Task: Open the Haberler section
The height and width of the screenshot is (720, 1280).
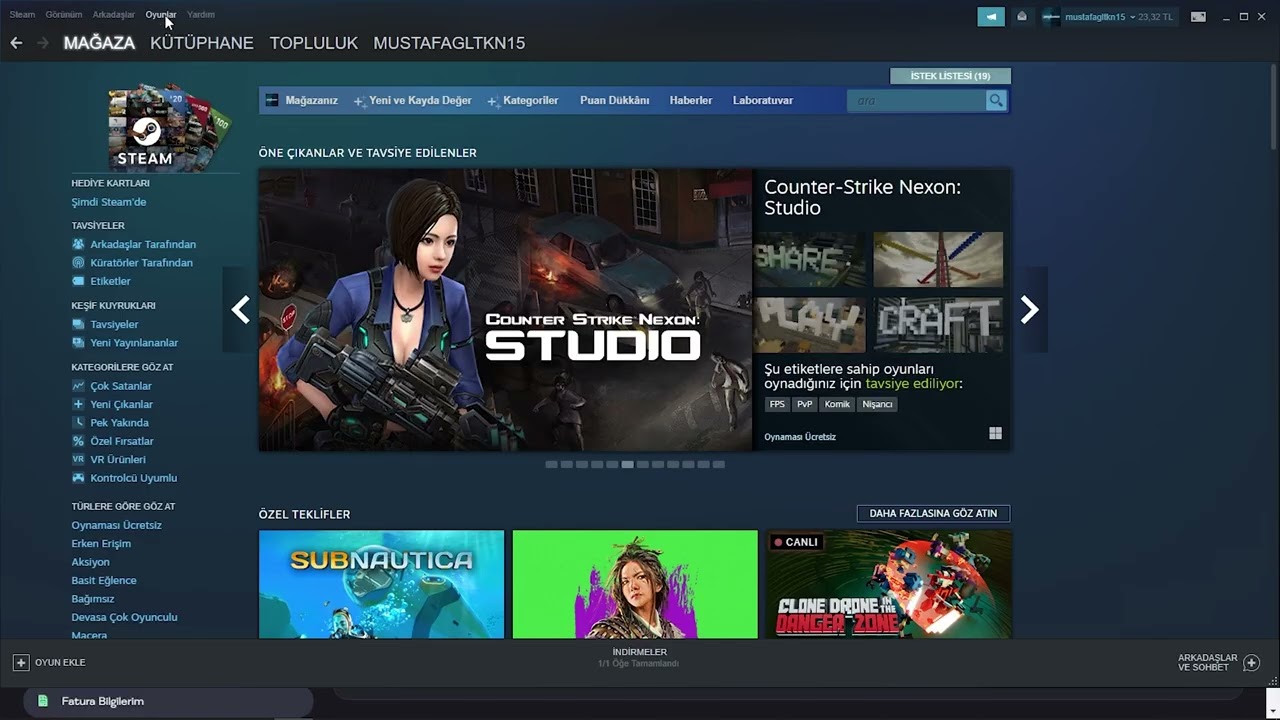Action: coord(691,100)
